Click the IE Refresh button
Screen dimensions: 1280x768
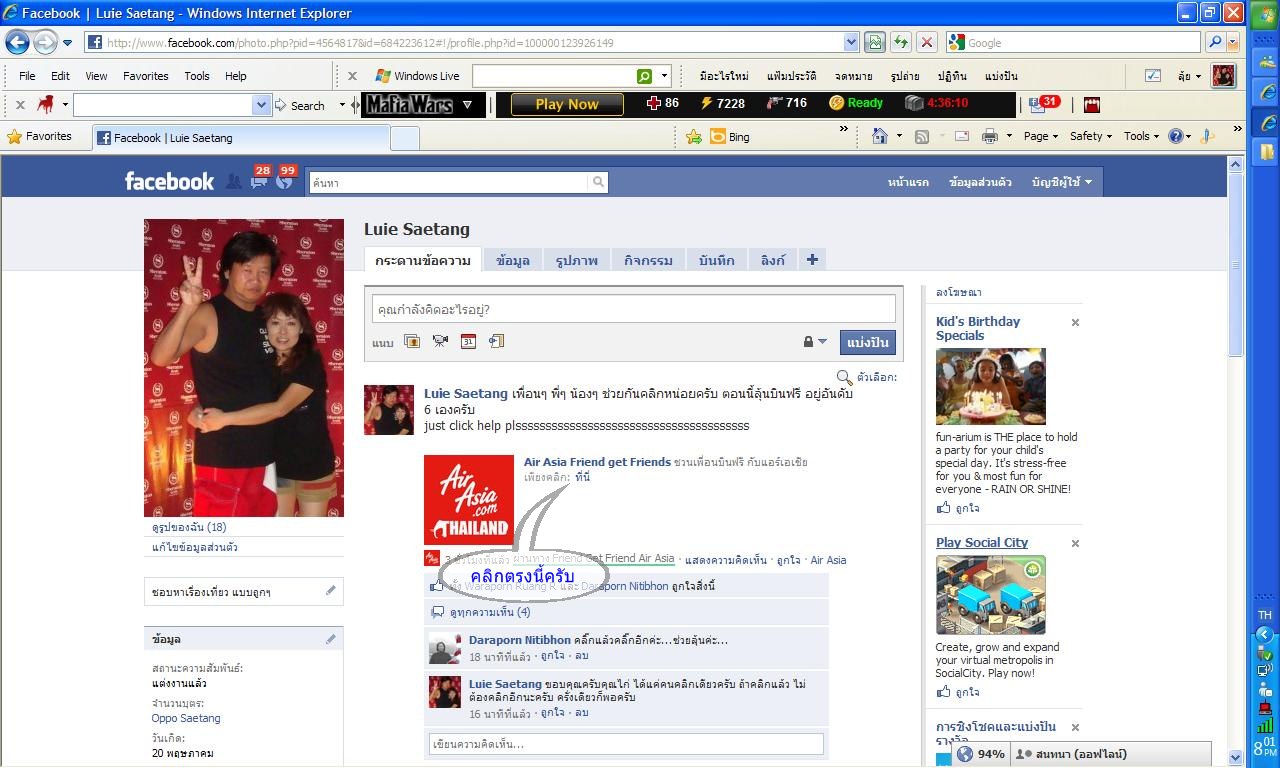[x=901, y=42]
